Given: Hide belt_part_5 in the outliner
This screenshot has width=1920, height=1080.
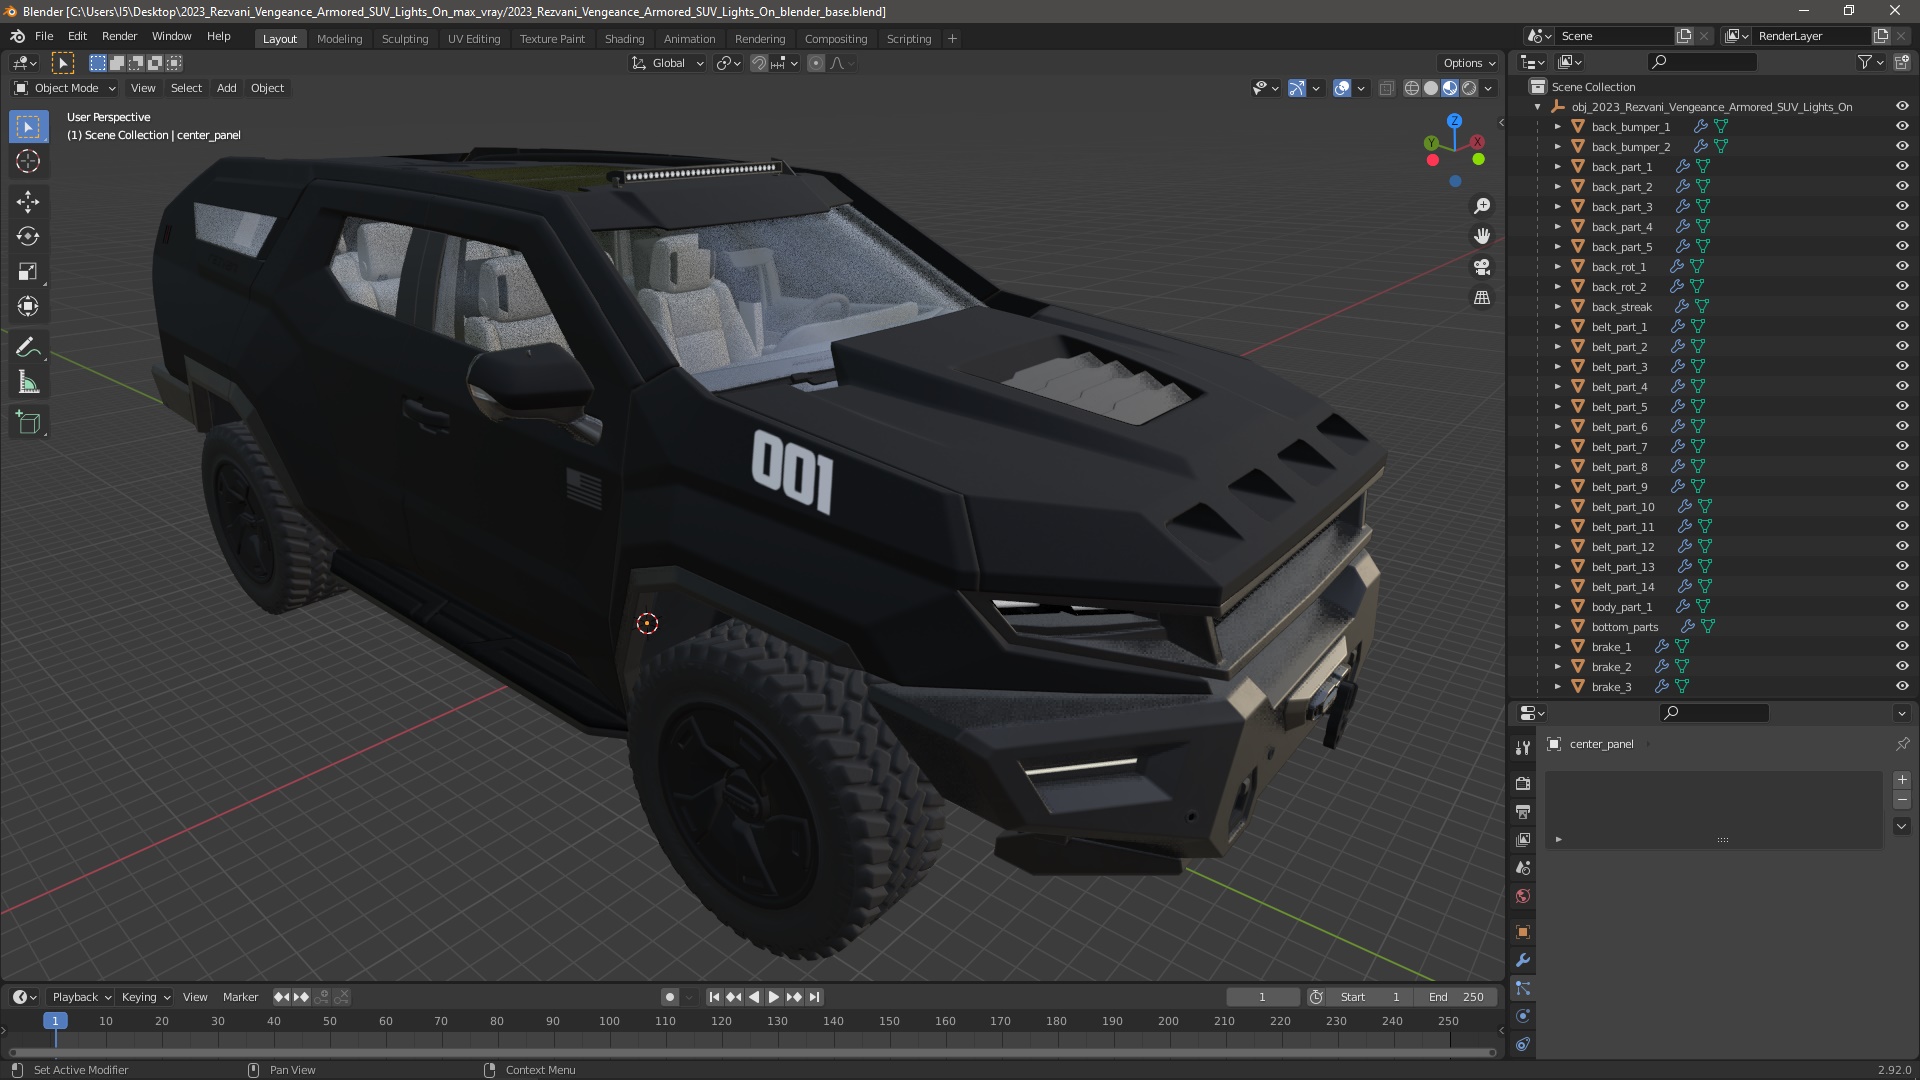Looking at the screenshot, I should 1902,406.
